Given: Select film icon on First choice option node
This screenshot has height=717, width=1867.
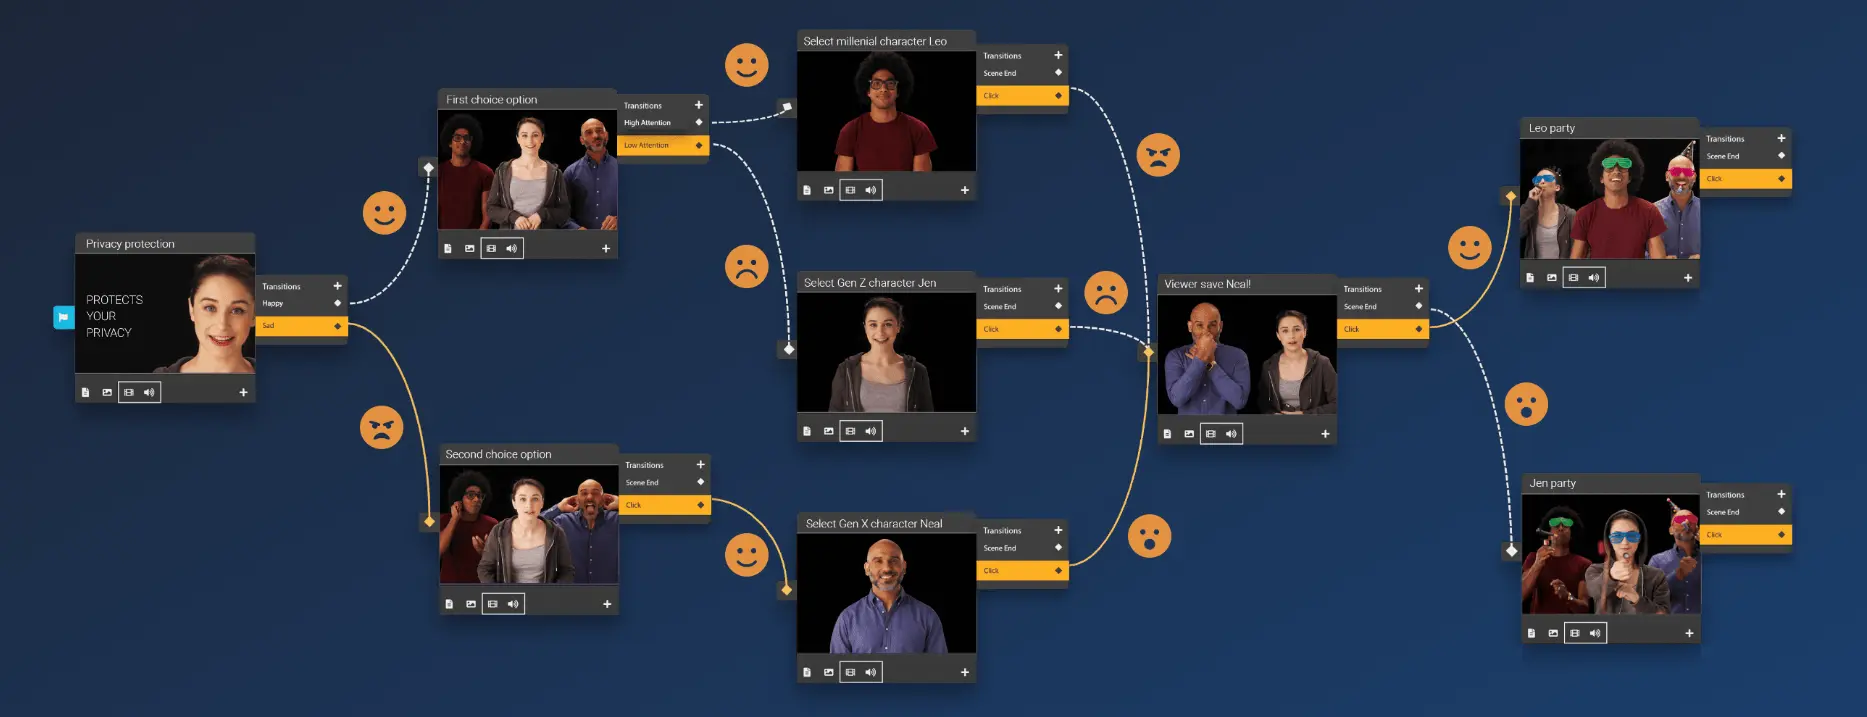Looking at the screenshot, I should [491, 248].
